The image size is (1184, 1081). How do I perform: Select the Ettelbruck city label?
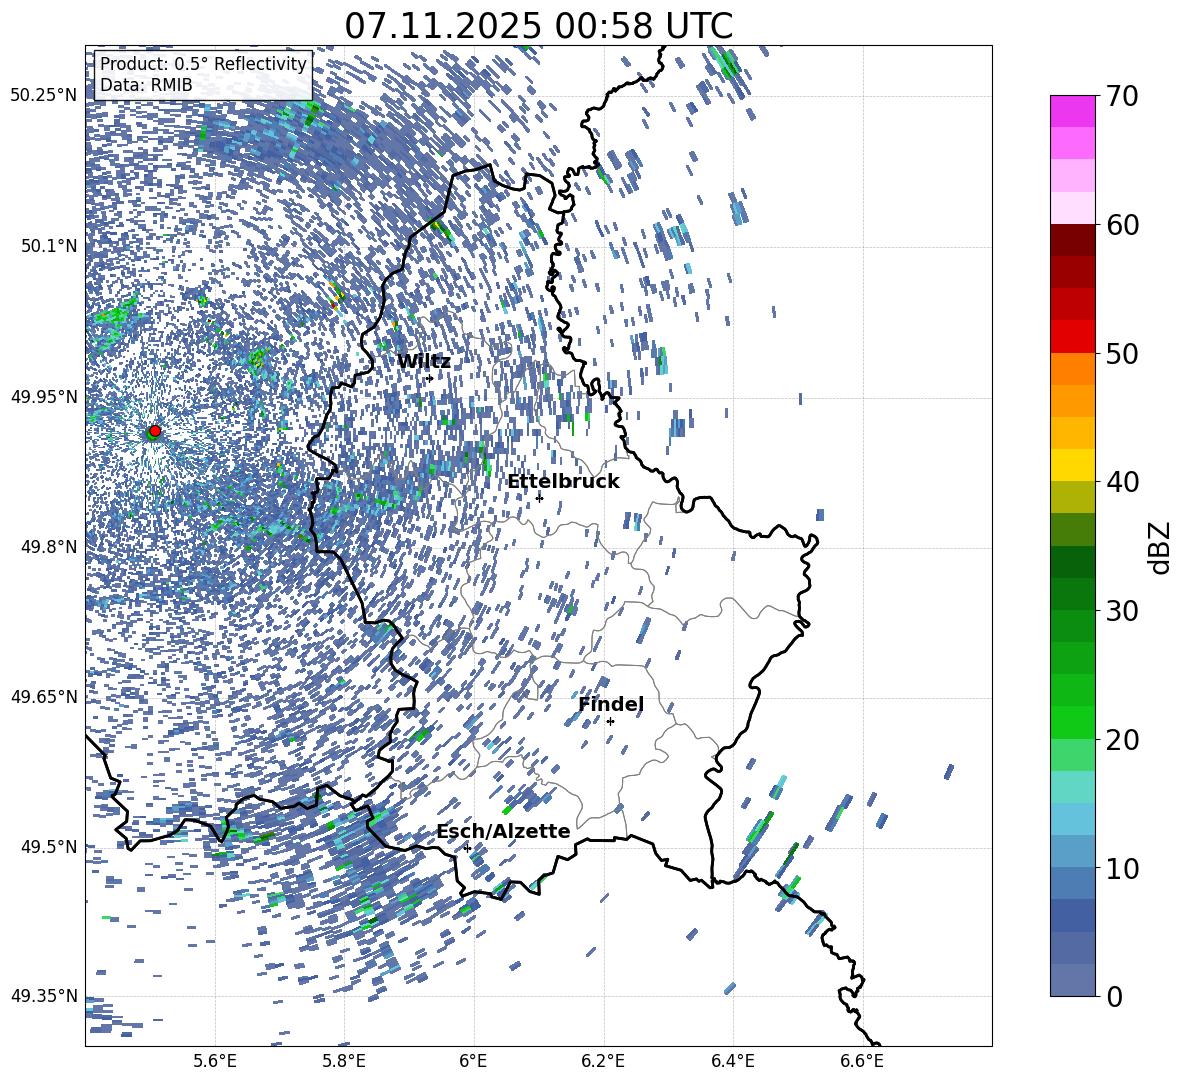563,482
